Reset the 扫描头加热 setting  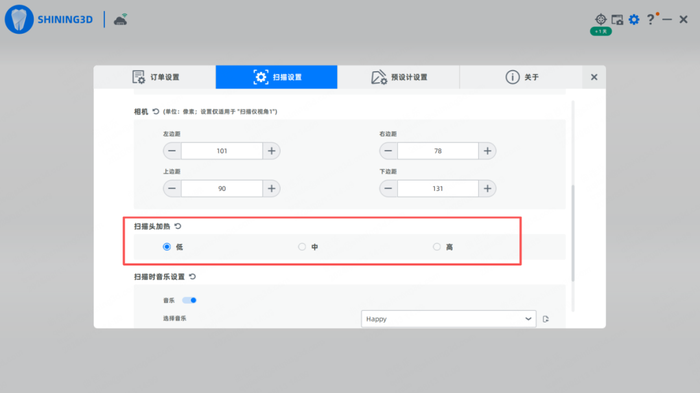[x=178, y=226]
